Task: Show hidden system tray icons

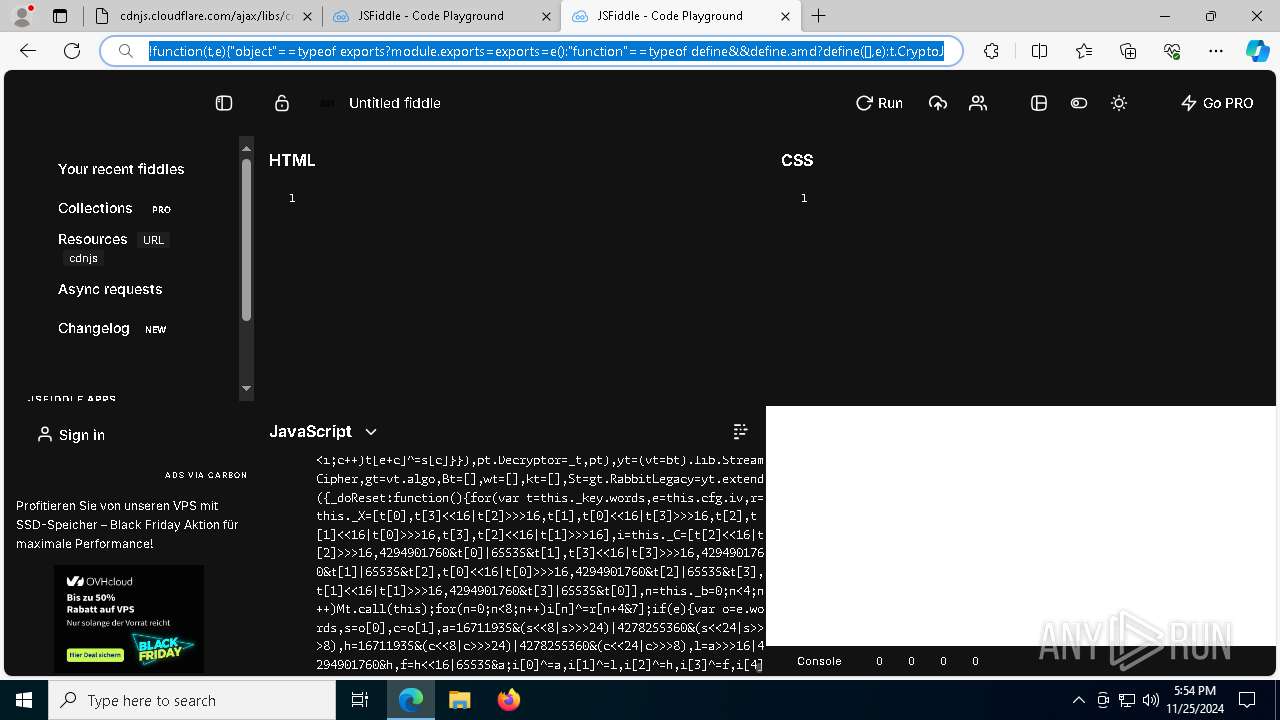Action: click(x=1078, y=700)
